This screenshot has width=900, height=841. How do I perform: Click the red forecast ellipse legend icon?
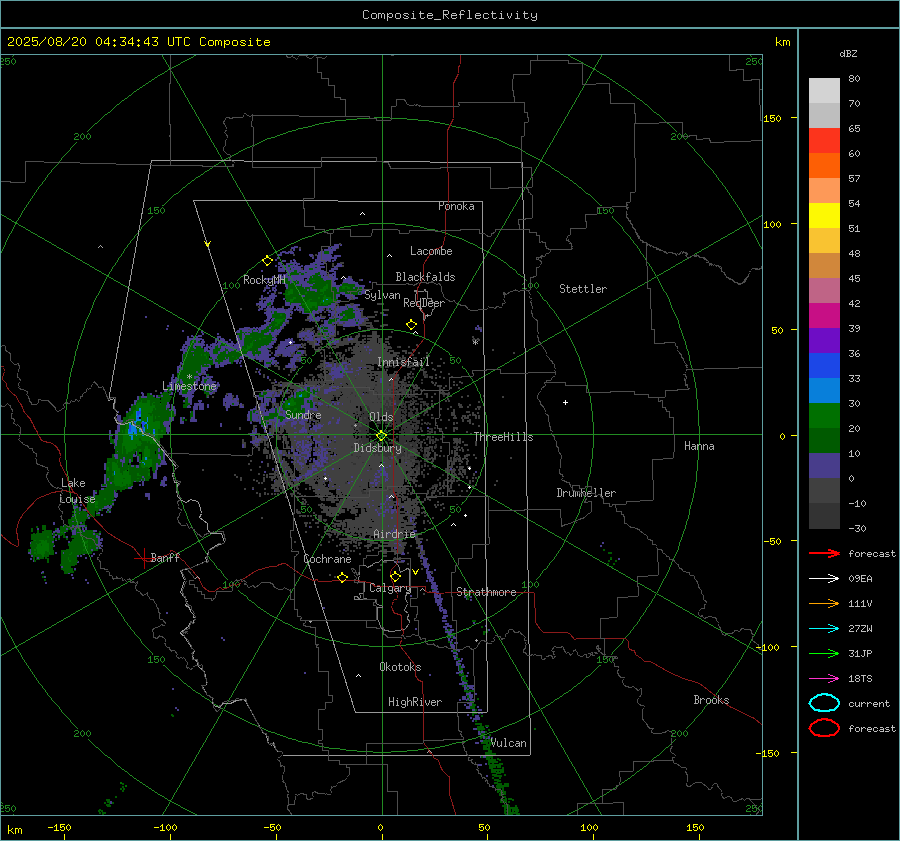824,728
